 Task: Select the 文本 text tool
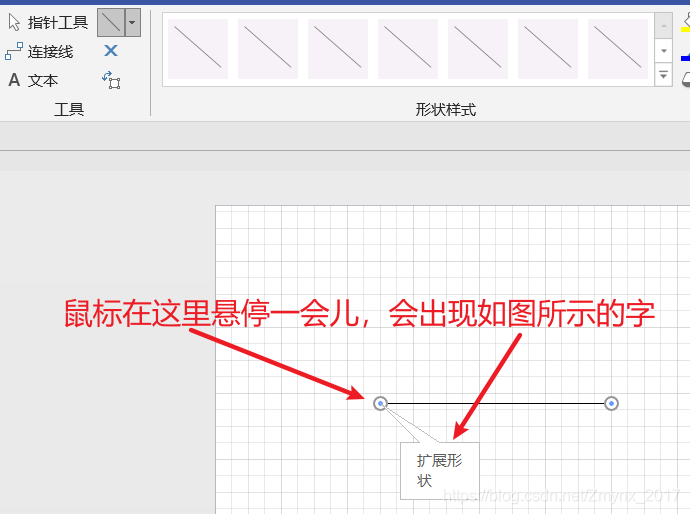coord(33,81)
